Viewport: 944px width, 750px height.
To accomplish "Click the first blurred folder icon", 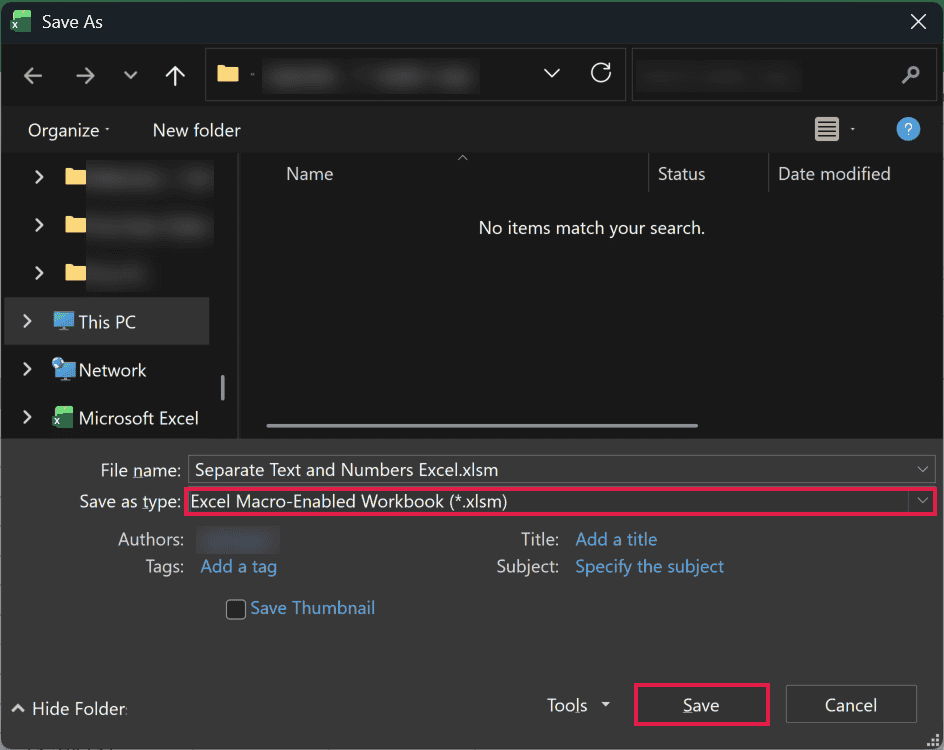I will [x=75, y=176].
